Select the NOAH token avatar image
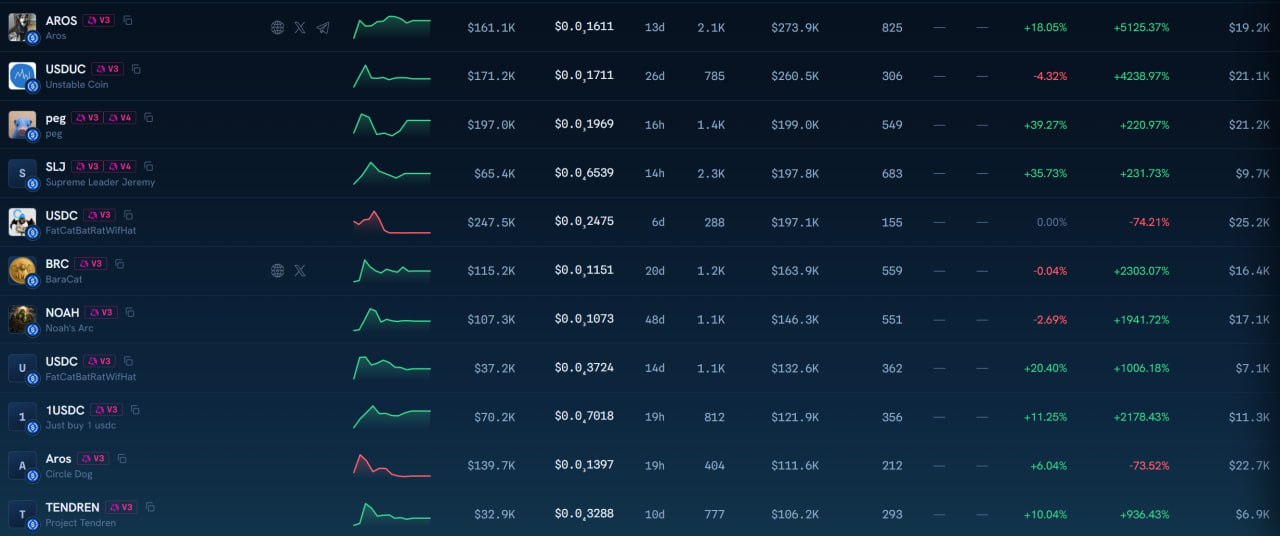The height and width of the screenshot is (536, 1280). [x=22, y=319]
